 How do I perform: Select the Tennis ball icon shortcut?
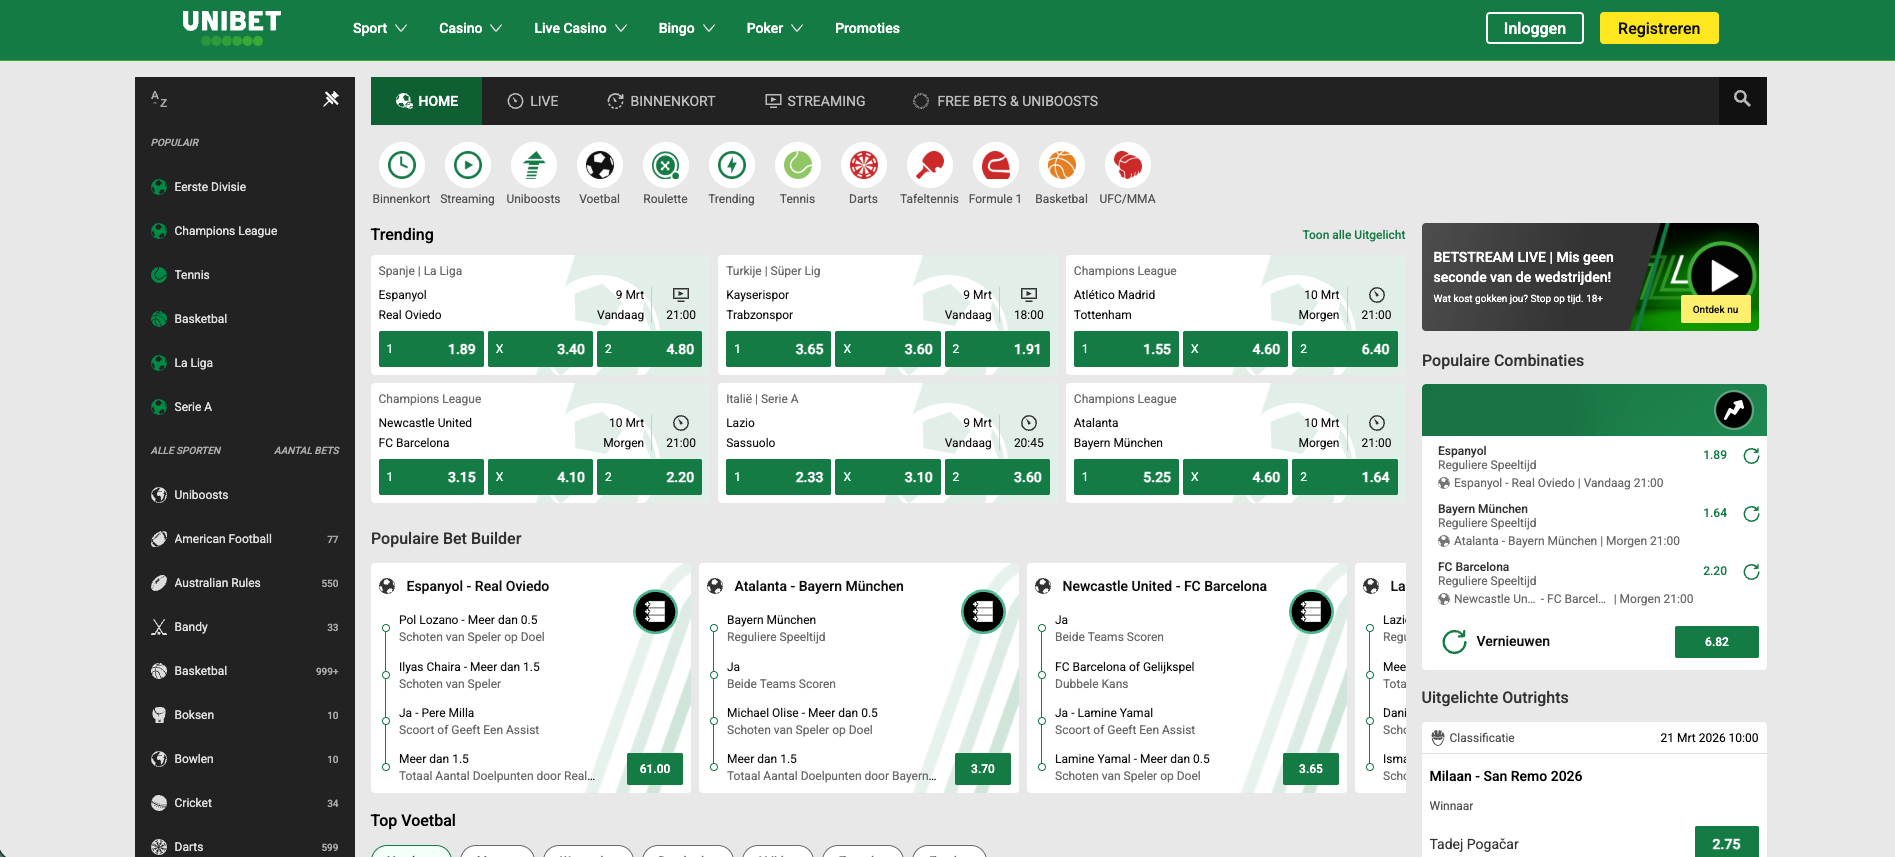click(797, 165)
